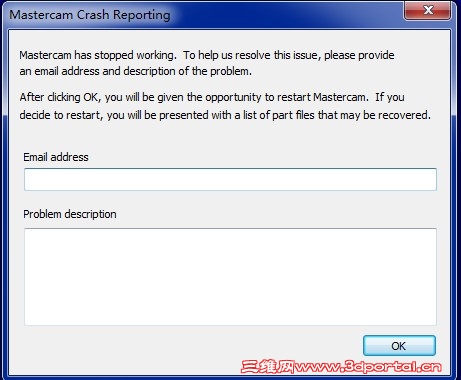Viewport: 461px width, 380px height.
Task: Select the 'Email address' label text
Action: pyautogui.click(x=56, y=157)
